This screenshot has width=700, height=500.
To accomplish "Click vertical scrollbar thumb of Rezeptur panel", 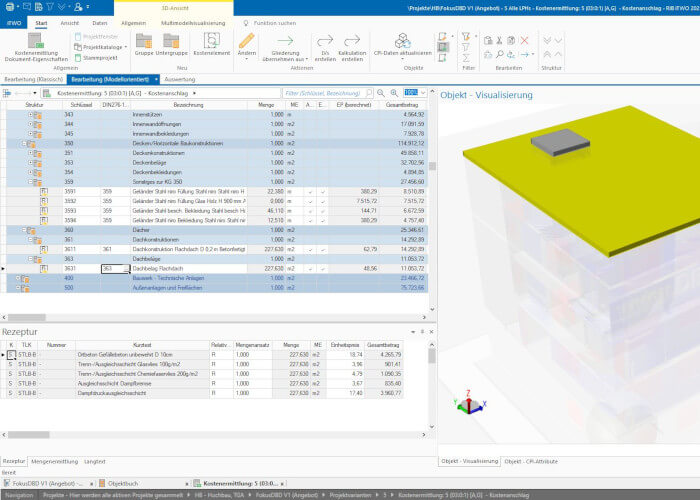I will click(x=432, y=356).
